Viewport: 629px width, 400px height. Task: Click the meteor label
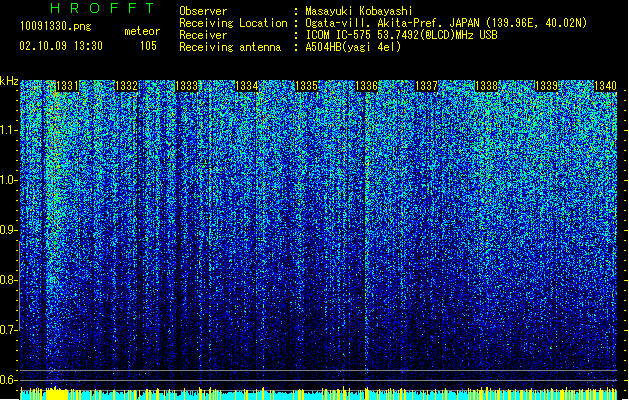pyautogui.click(x=142, y=31)
